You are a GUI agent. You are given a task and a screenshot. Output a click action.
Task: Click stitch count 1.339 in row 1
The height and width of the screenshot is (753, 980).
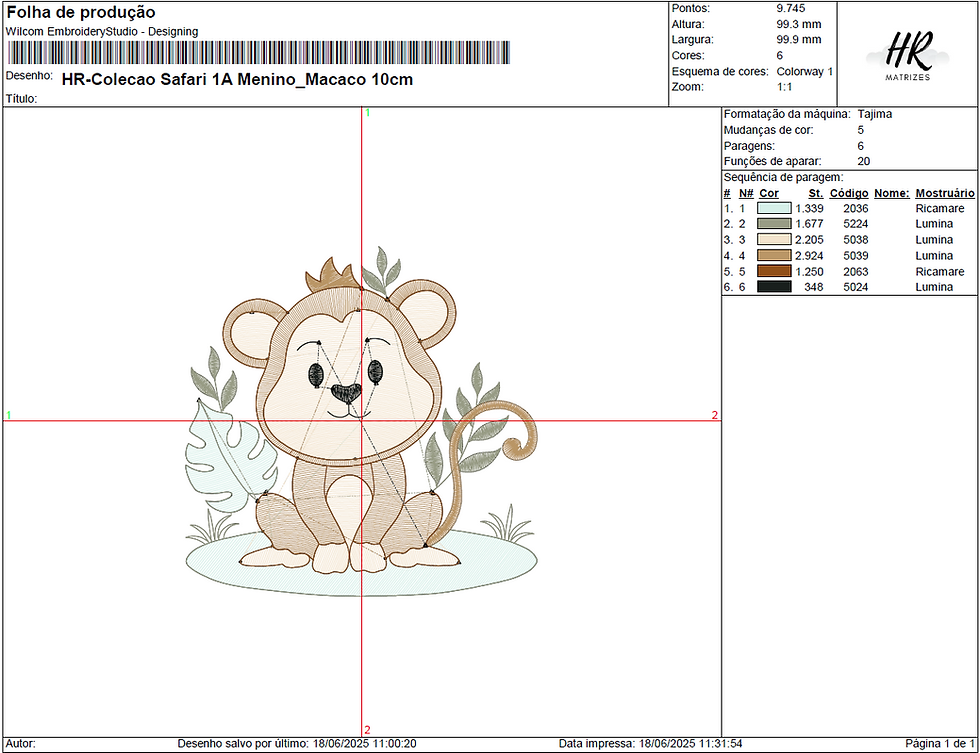pos(809,208)
